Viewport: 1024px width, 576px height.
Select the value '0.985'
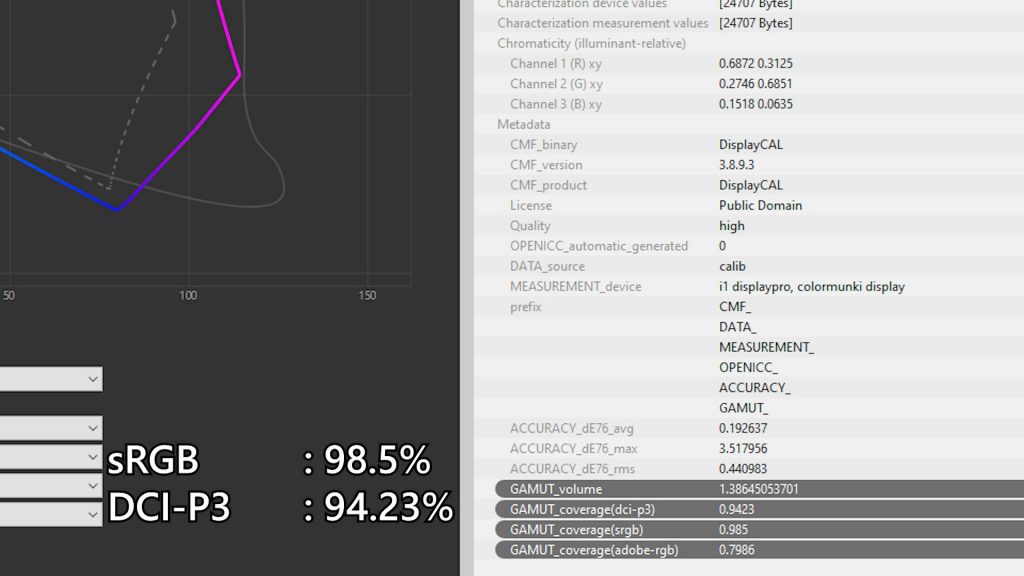point(733,529)
